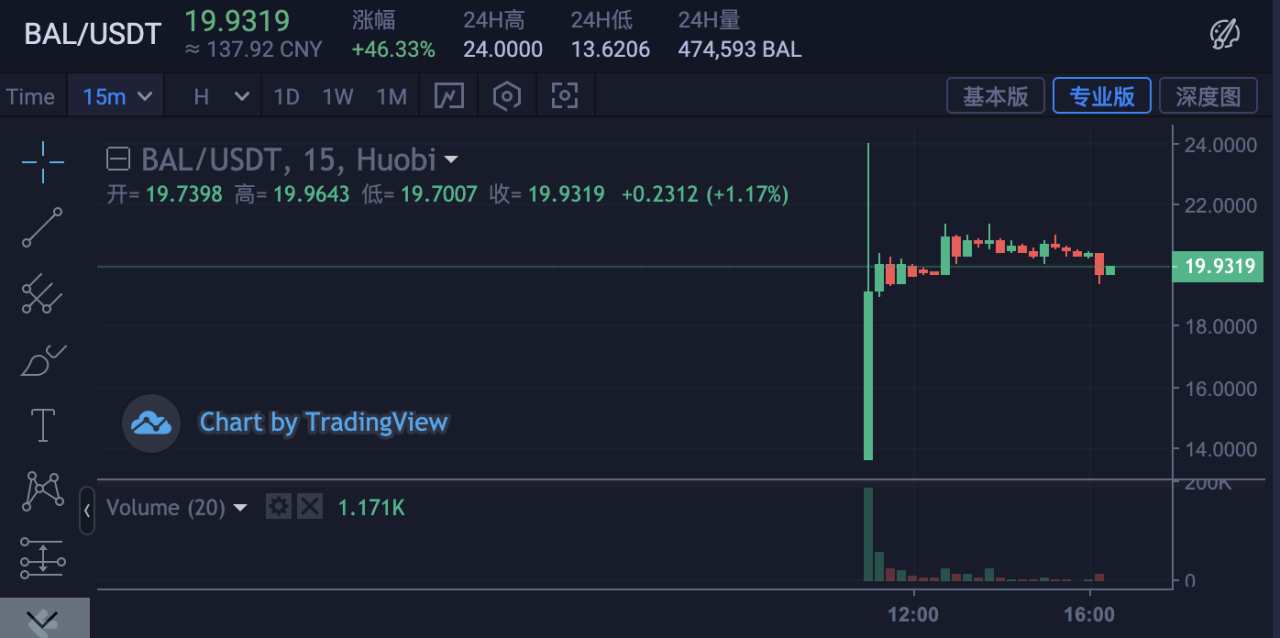Select the 1D timeframe button

pos(287,96)
